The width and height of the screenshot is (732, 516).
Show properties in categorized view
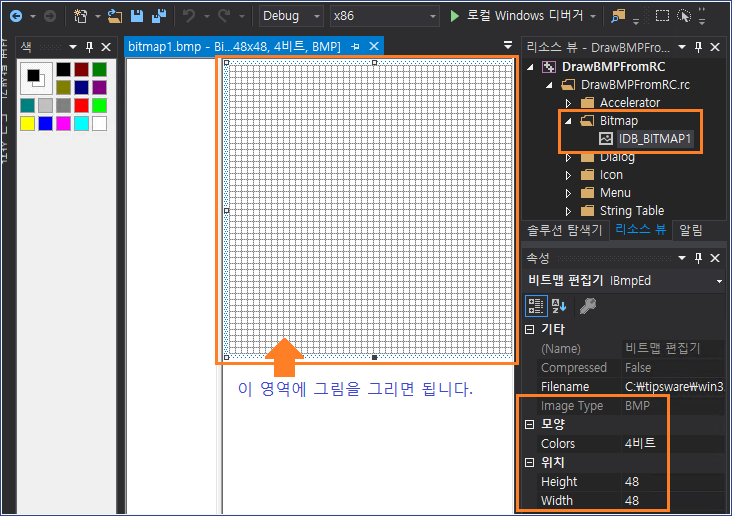point(536,306)
